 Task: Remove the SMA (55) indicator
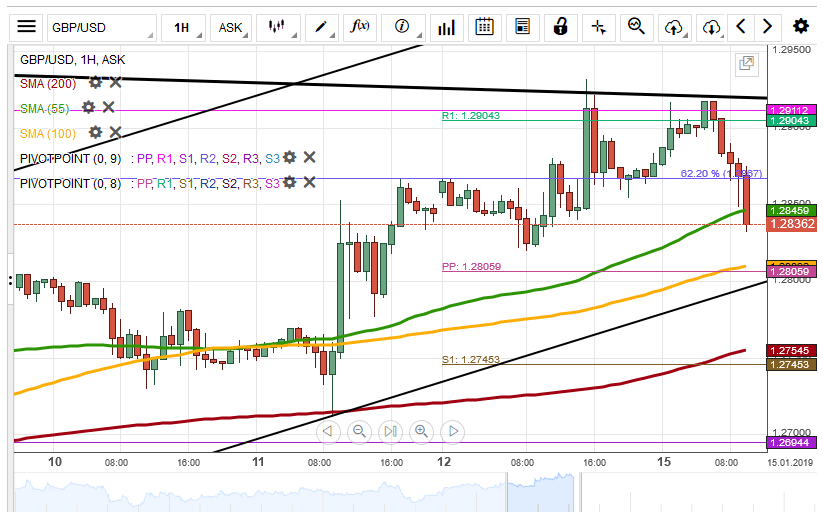[109, 107]
